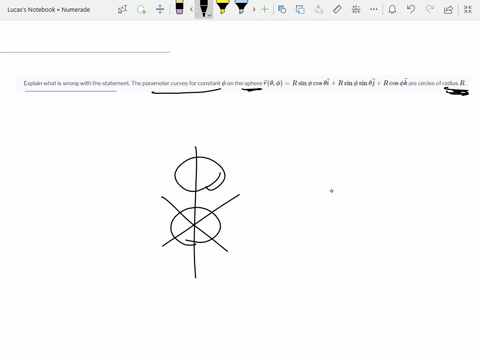Click the sphere equation r(θ, φ) text
Viewport: 480px width, 360px height.
coord(335,83)
